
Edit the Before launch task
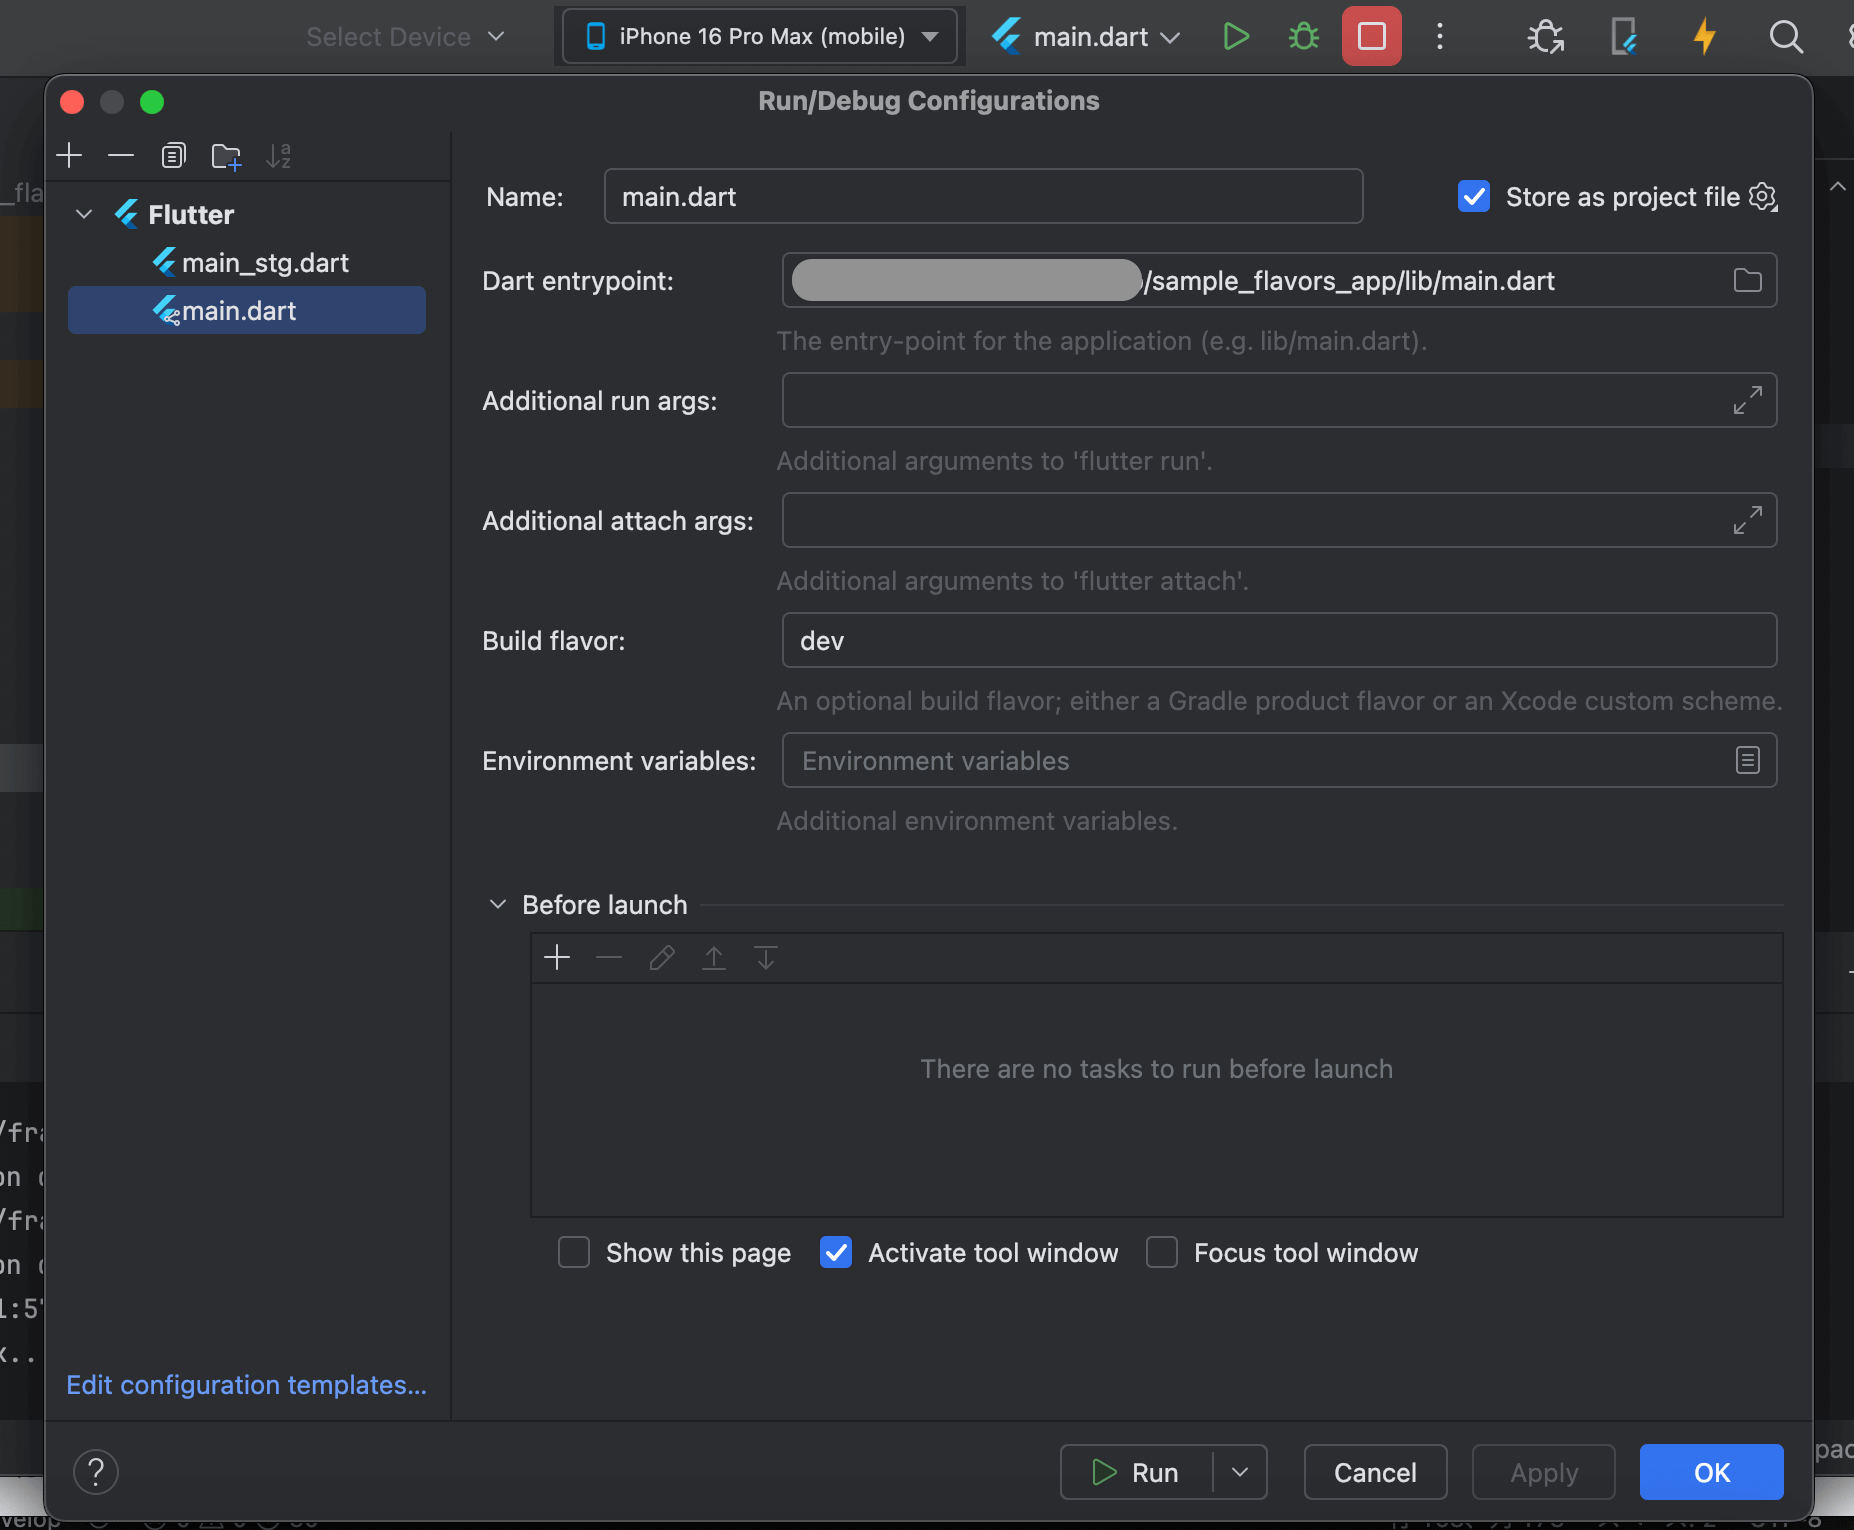pyautogui.click(x=661, y=958)
